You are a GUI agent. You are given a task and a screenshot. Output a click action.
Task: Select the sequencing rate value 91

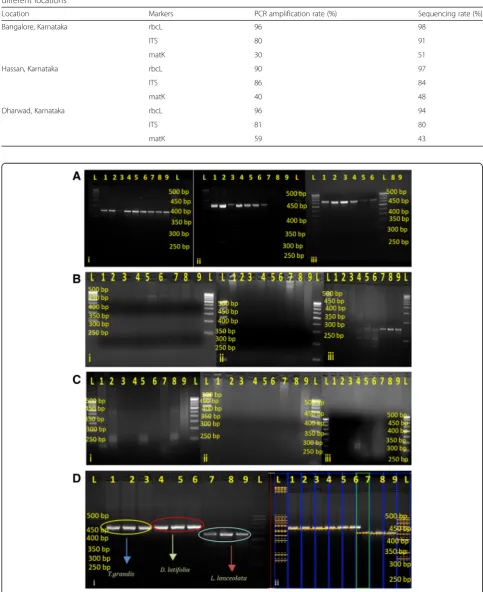pyautogui.click(x=421, y=41)
